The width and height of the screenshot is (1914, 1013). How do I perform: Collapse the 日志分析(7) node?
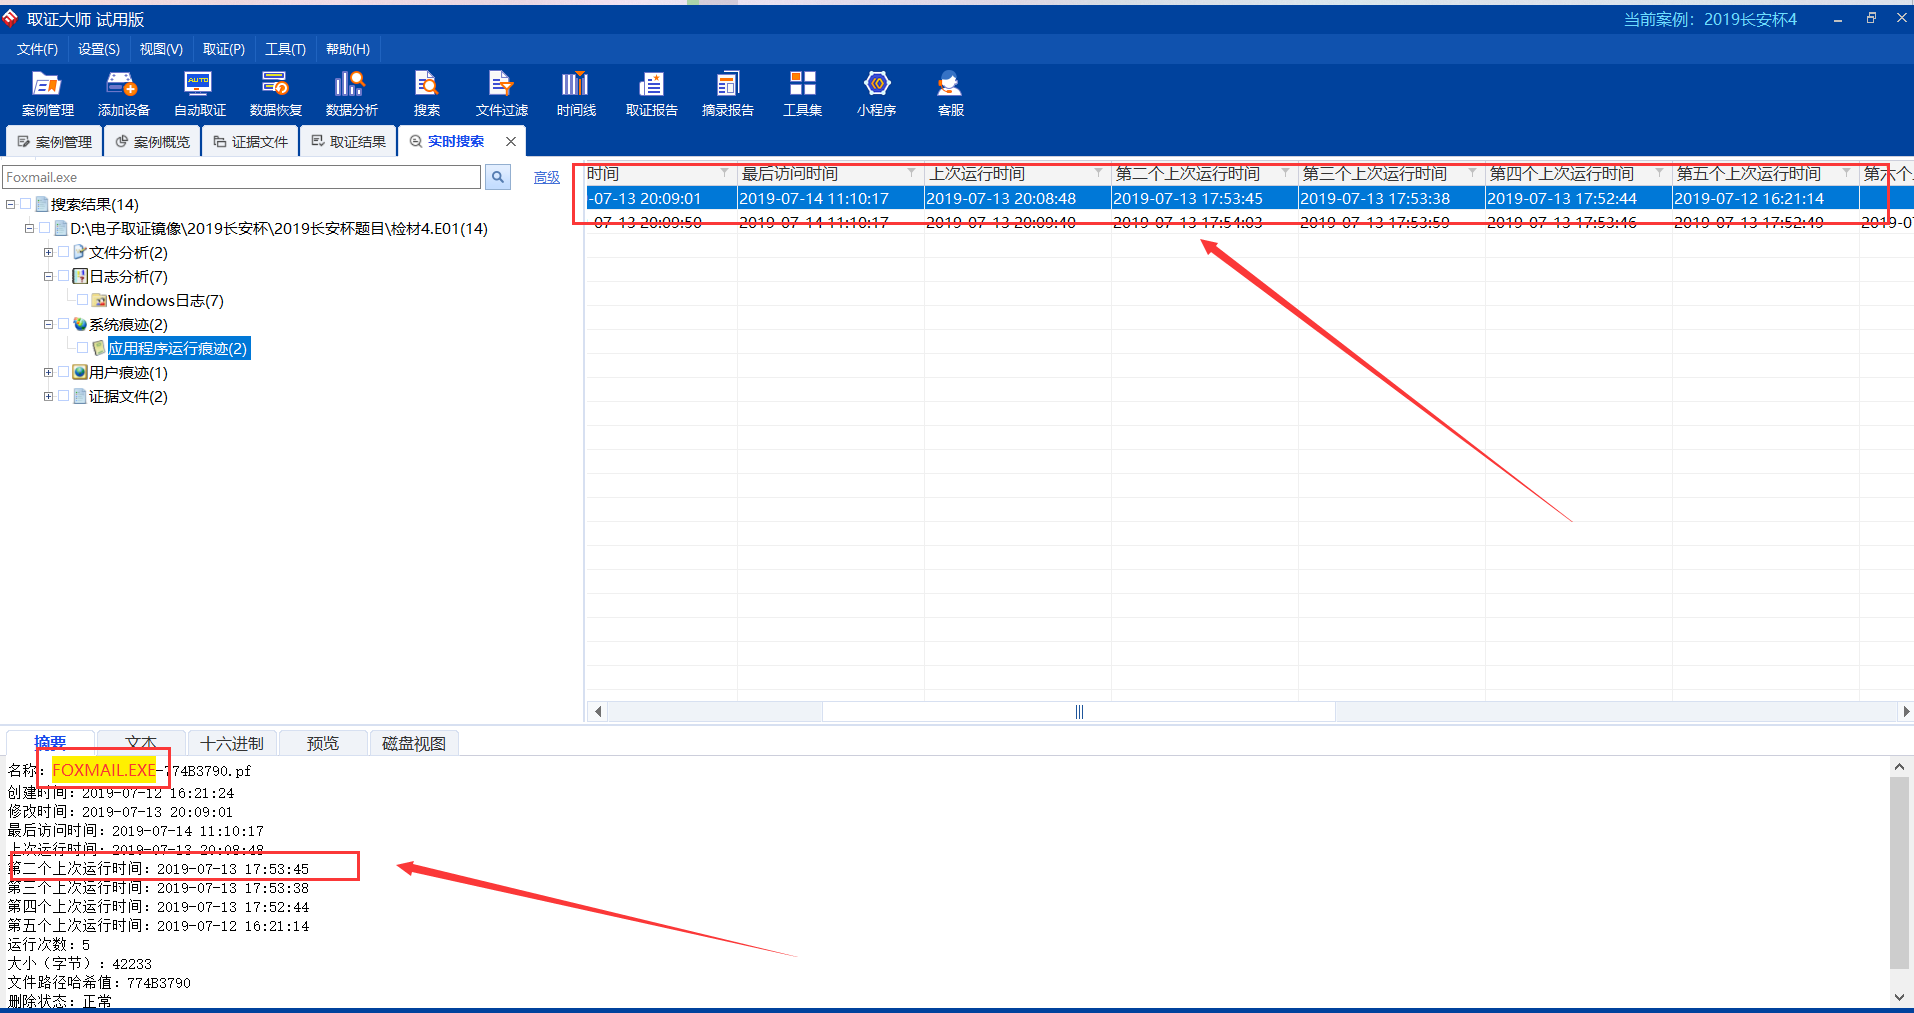[48, 276]
